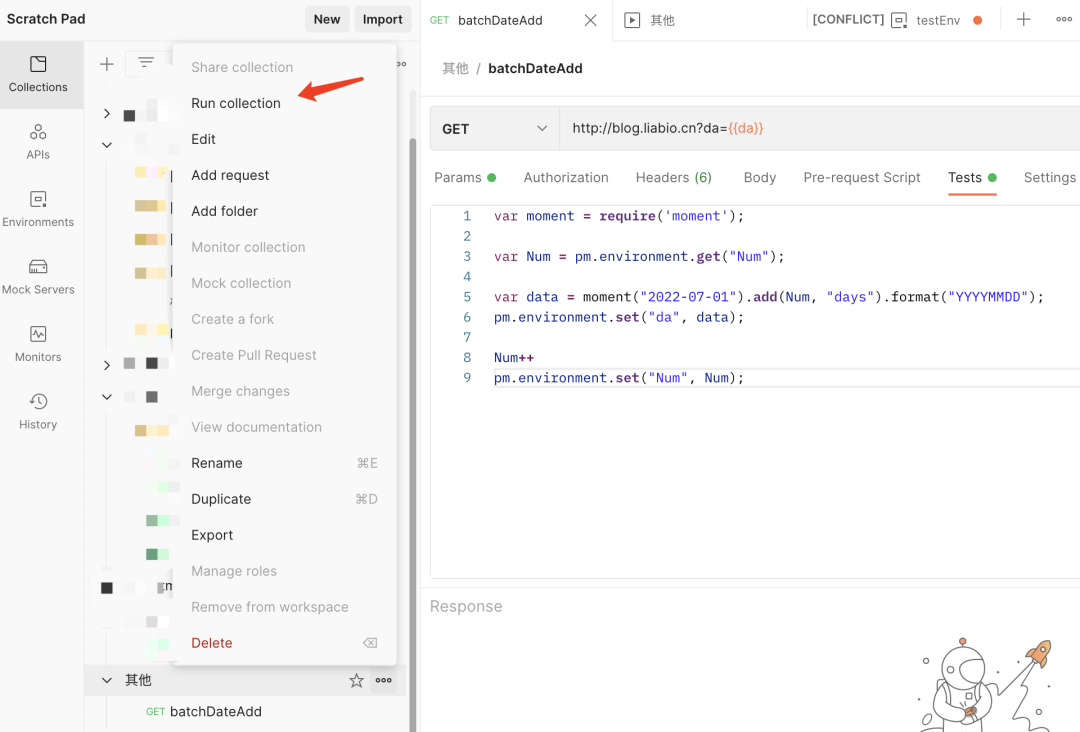Click Manage roles menu entry
Image resolution: width=1080 pixels, height=732 pixels.
(x=284, y=571)
